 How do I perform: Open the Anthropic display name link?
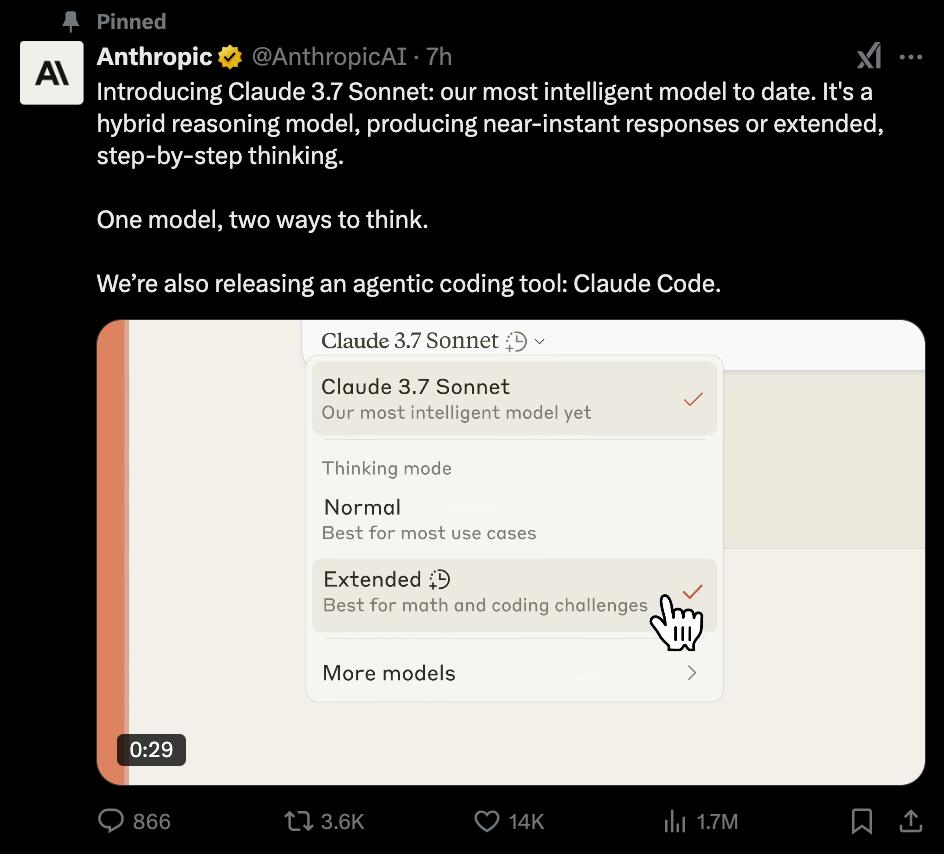tap(154, 57)
